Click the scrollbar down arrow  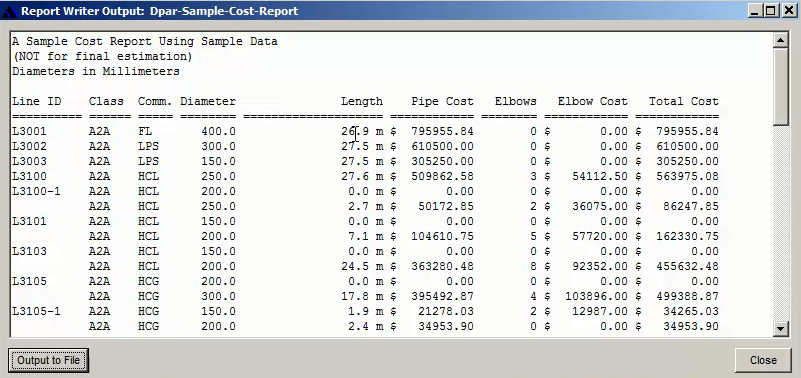point(781,328)
